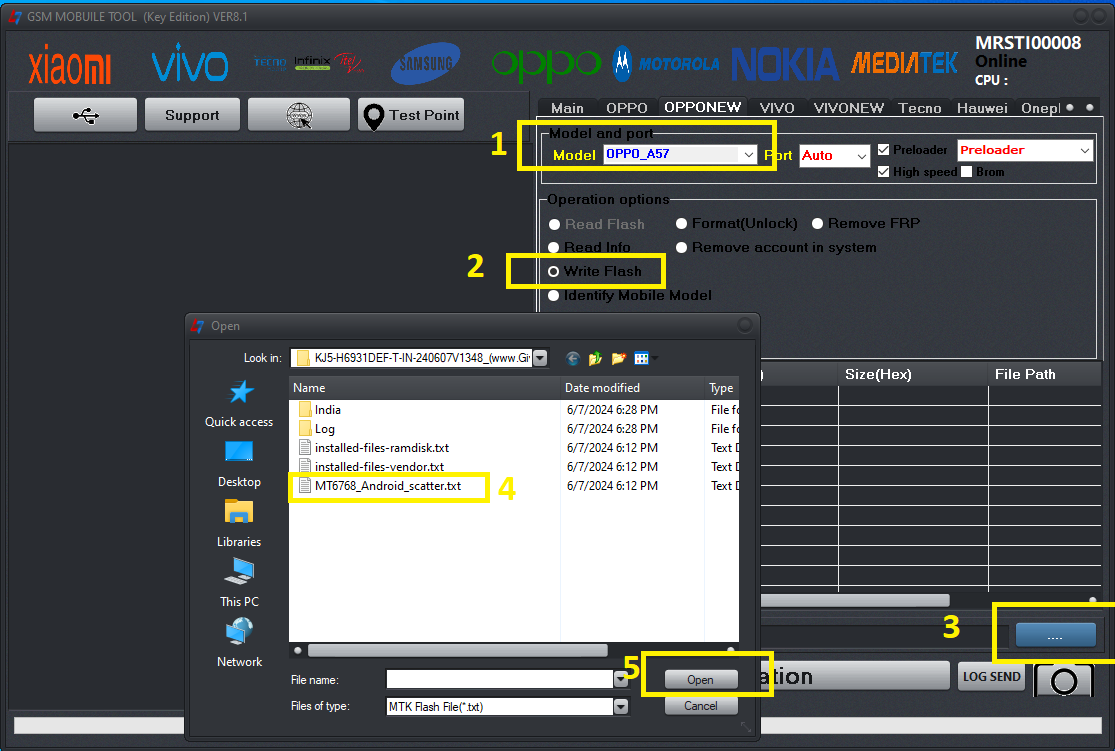Click the USB connection icon button
Screen dimensions: 1115x751
(x=86, y=115)
